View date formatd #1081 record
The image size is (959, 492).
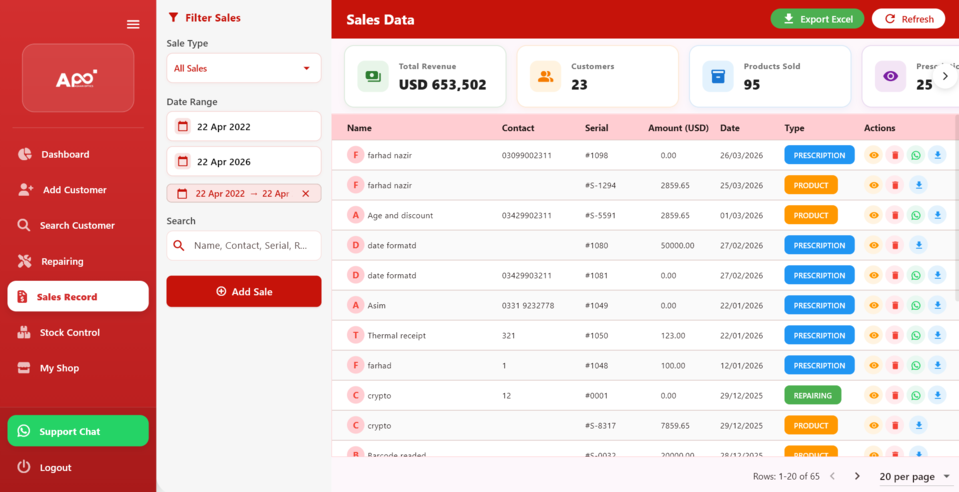pos(874,275)
